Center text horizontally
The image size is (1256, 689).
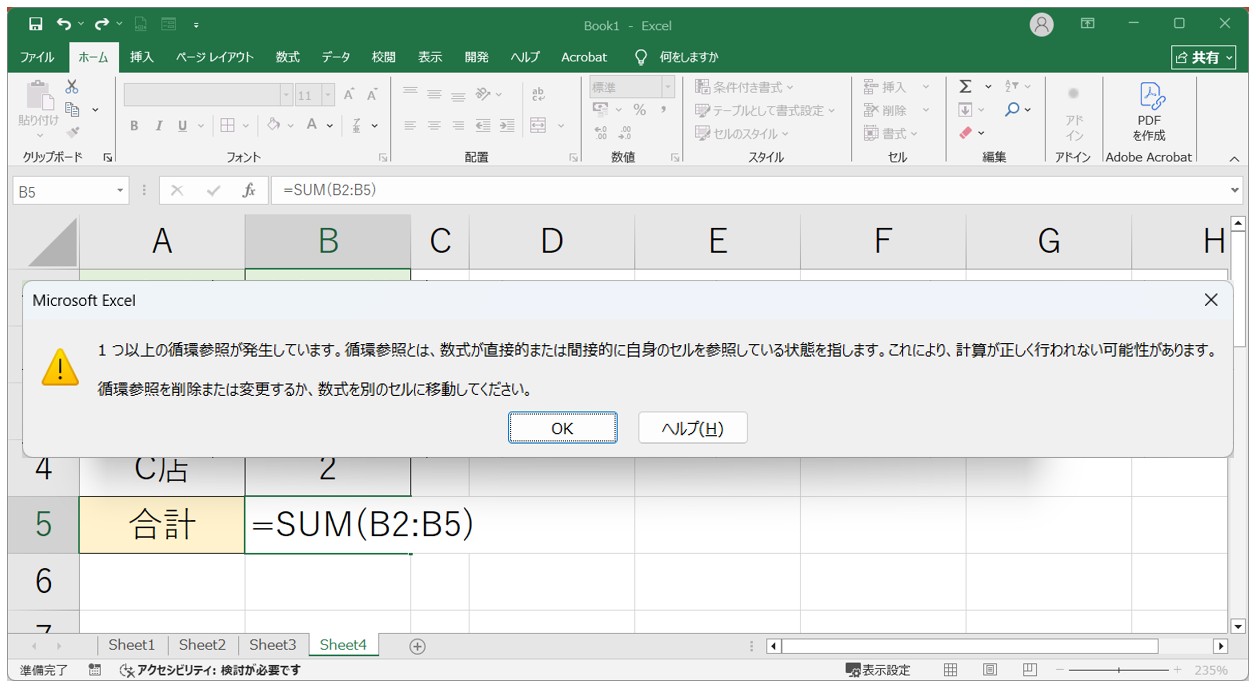click(x=434, y=125)
